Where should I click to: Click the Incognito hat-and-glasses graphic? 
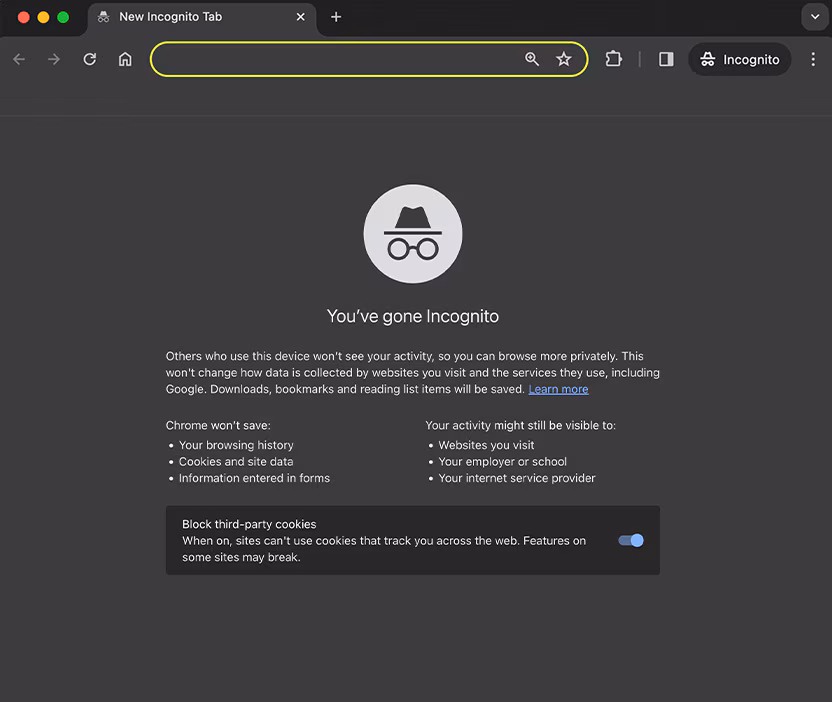[412, 233]
